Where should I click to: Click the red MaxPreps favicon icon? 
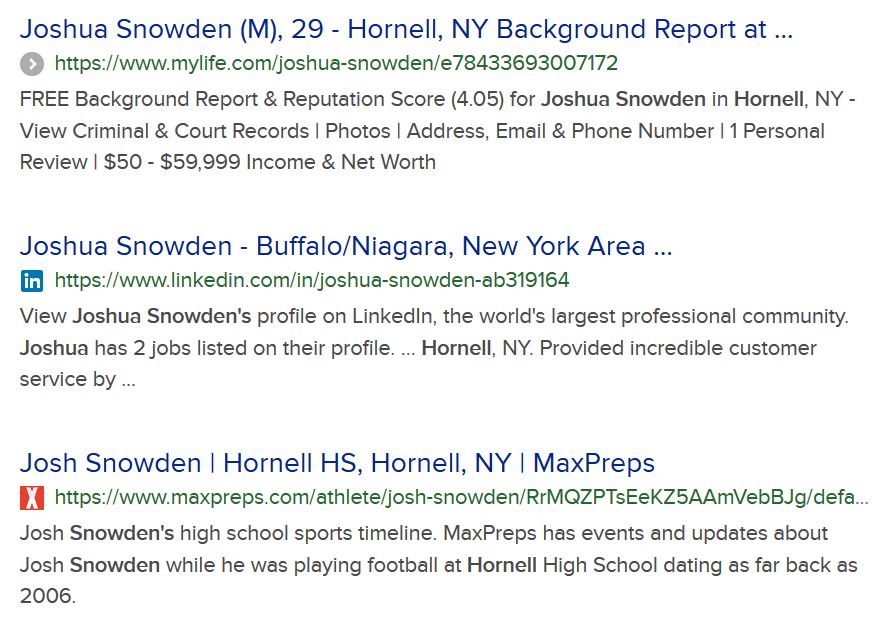(32, 497)
